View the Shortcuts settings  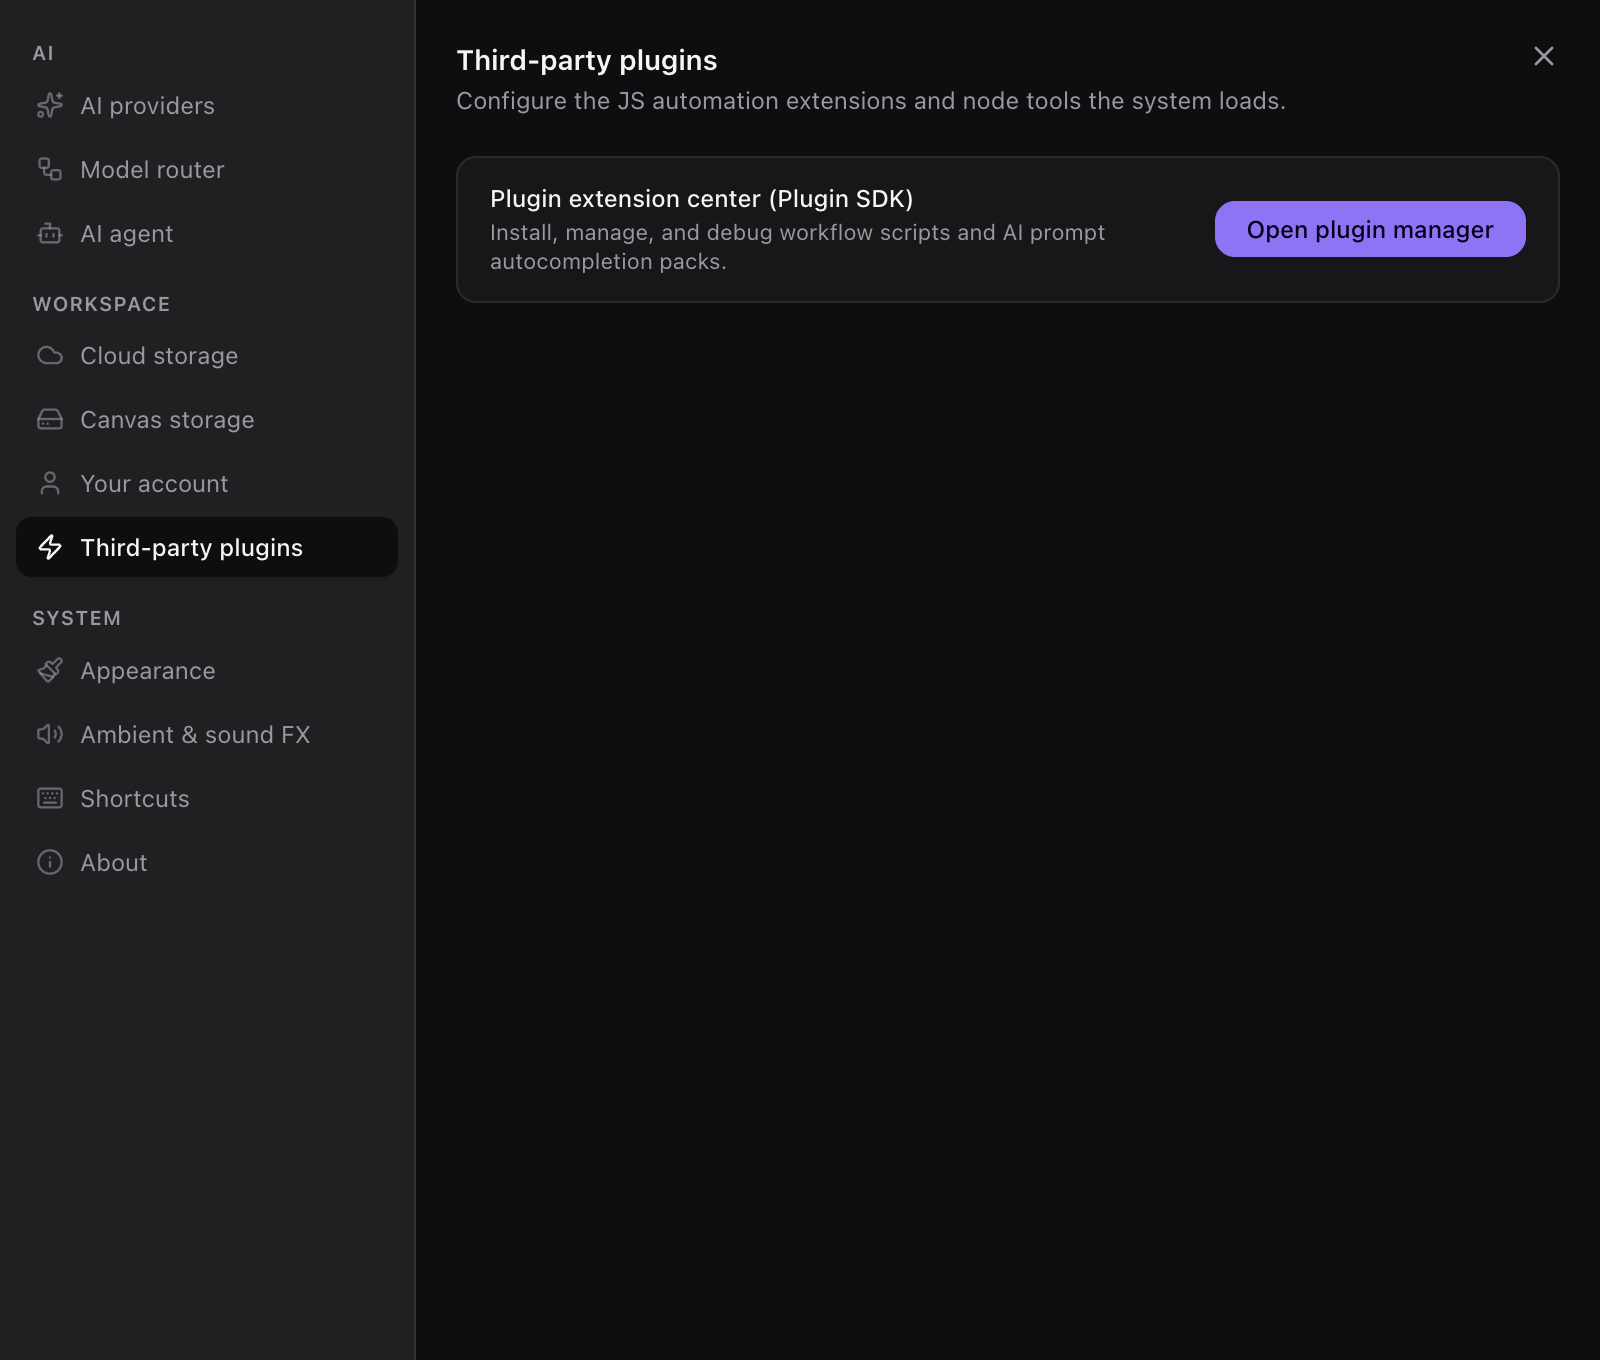[x=207, y=798]
